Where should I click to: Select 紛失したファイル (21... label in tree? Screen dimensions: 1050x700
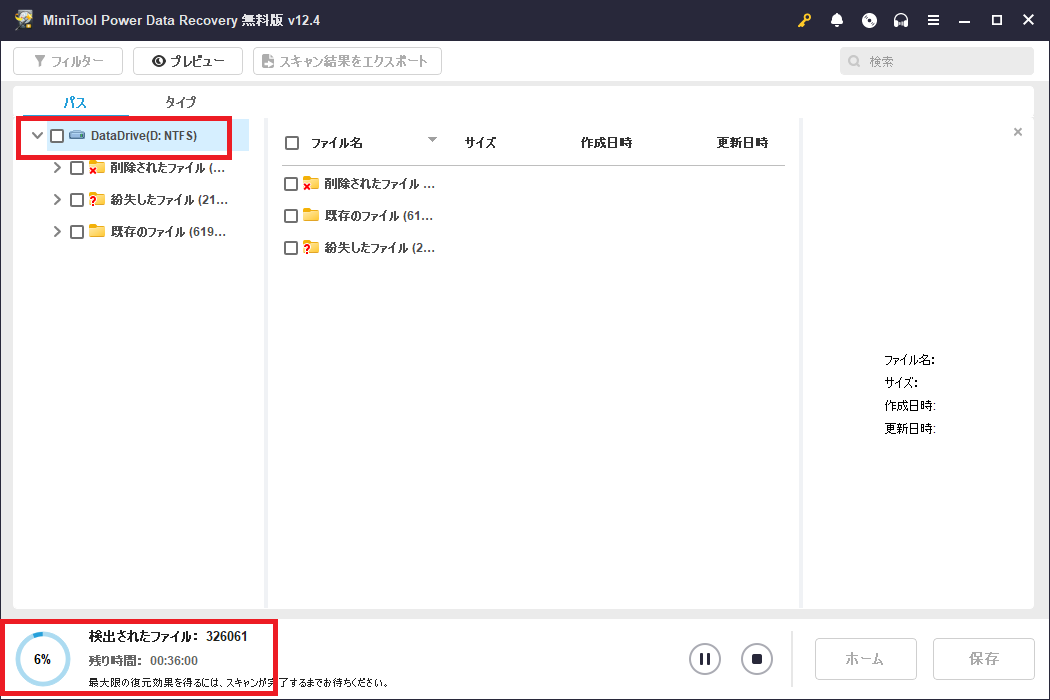(169, 200)
